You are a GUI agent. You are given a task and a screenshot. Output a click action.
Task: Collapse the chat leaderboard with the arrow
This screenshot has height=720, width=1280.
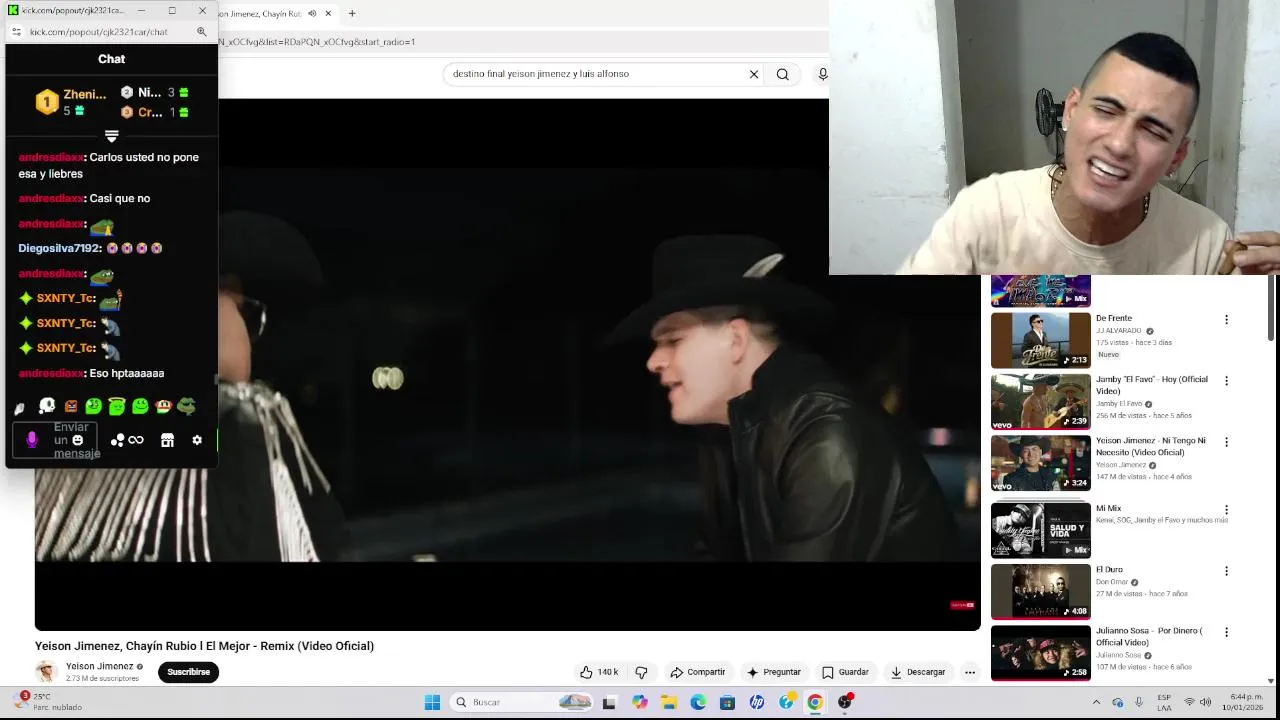pos(112,135)
